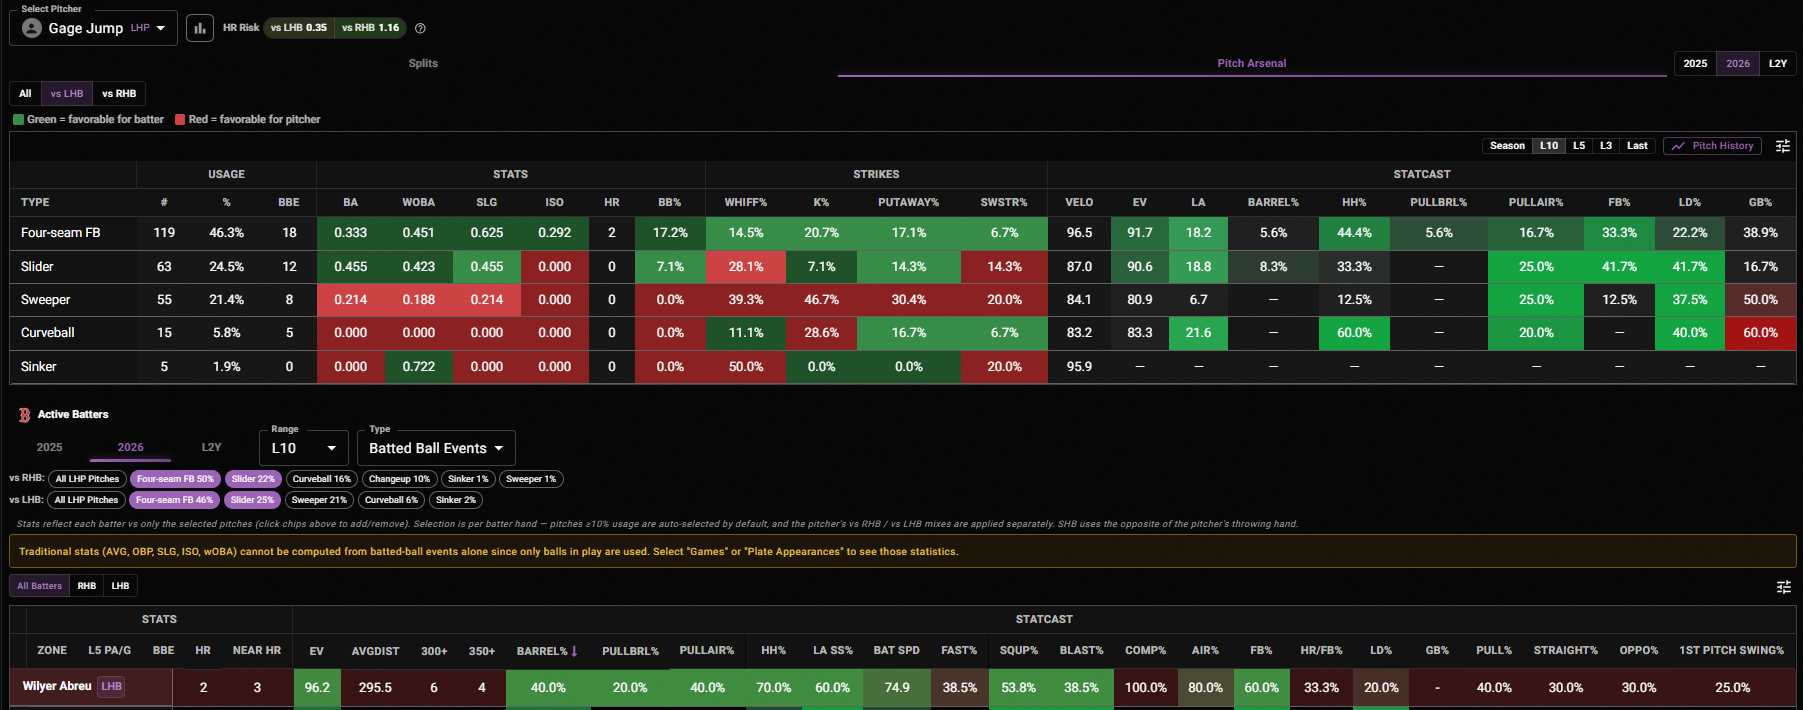Image resolution: width=1803 pixels, height=710 pixels.
Task: Click the Pitch History chart button
Action: click(1712, 146)
